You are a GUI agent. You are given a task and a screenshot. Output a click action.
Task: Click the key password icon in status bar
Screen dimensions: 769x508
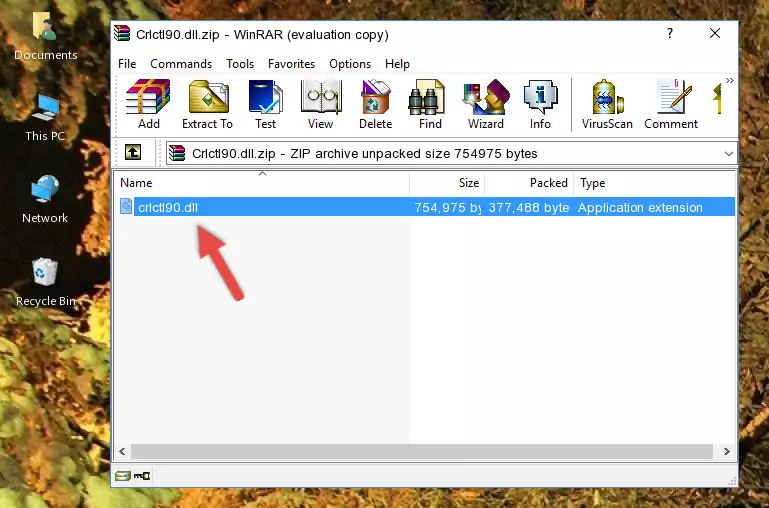coord(142,476)
